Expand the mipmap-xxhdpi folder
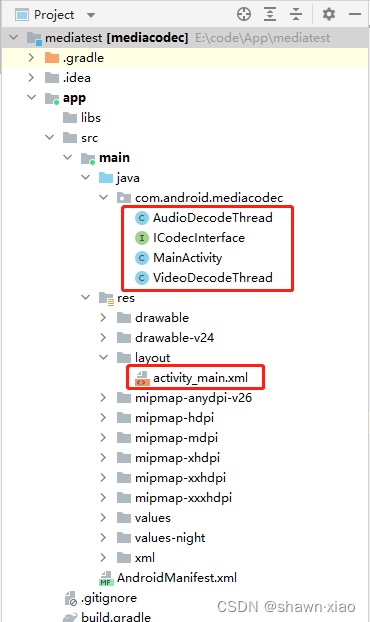This screenshot has height=622, width=370. click(x=104, y=478)
